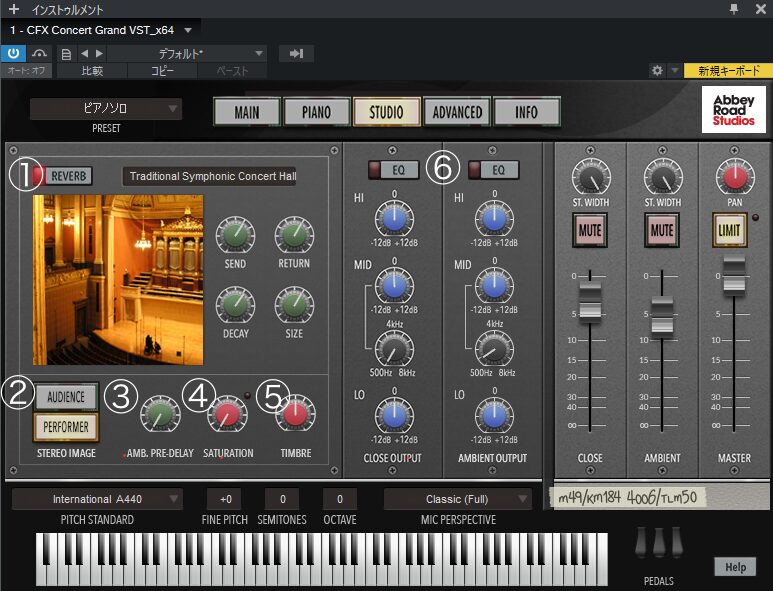Click the Close Output MID frequency knob

(394, 349)
